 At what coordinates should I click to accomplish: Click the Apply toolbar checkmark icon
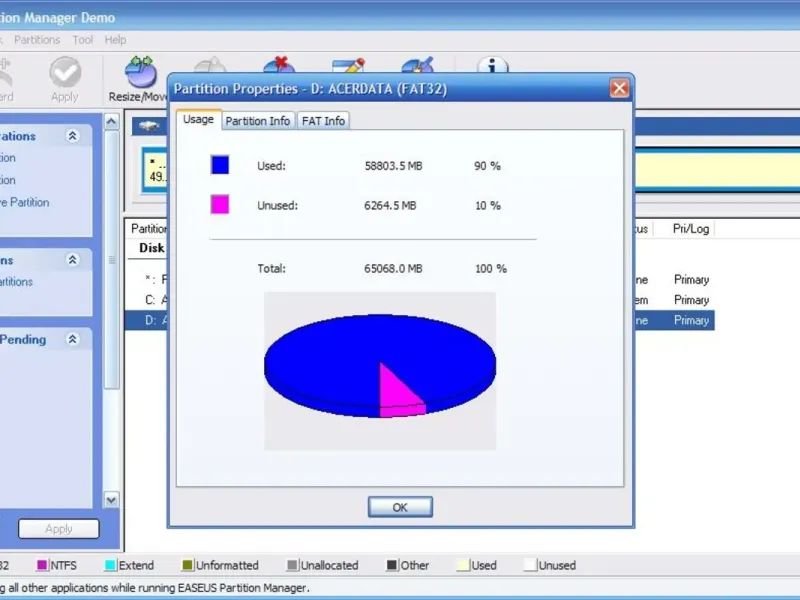click(65, 72)
